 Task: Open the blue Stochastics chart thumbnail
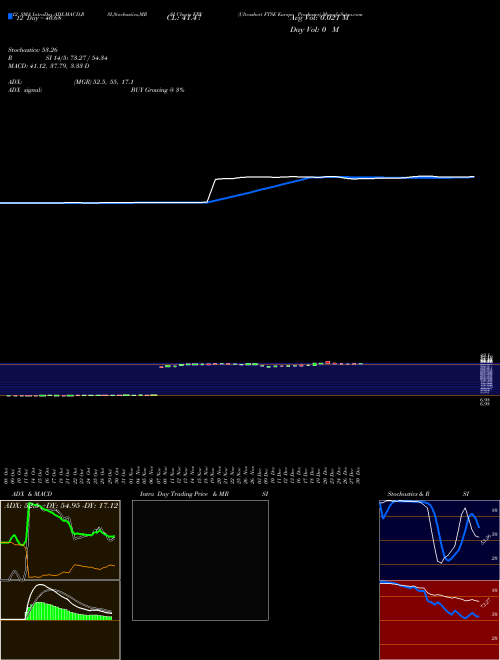coord(439,540)
